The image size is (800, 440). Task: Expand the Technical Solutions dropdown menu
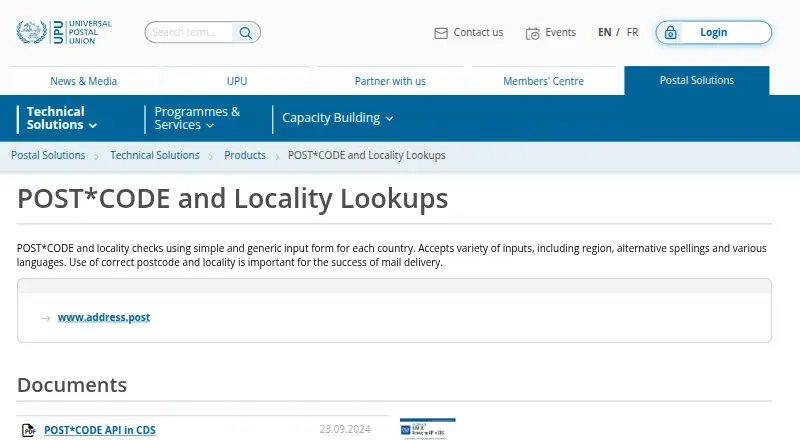(62, 118)
